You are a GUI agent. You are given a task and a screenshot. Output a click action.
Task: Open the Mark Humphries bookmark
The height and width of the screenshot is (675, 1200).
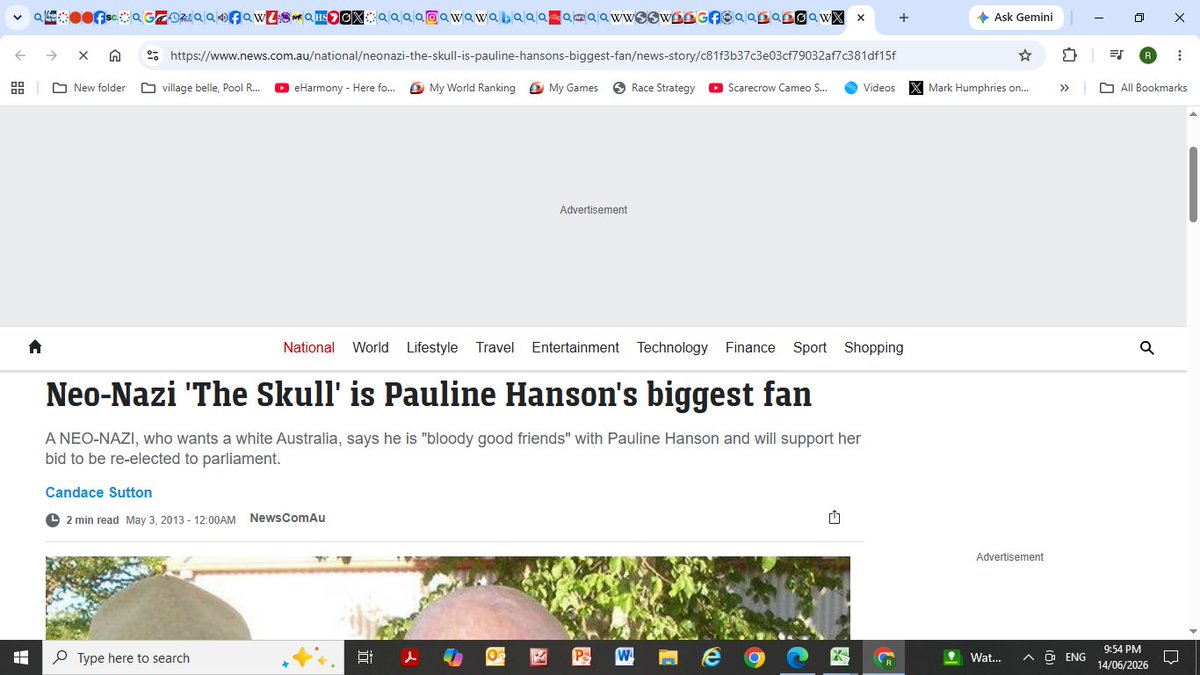tap(969, 88)
